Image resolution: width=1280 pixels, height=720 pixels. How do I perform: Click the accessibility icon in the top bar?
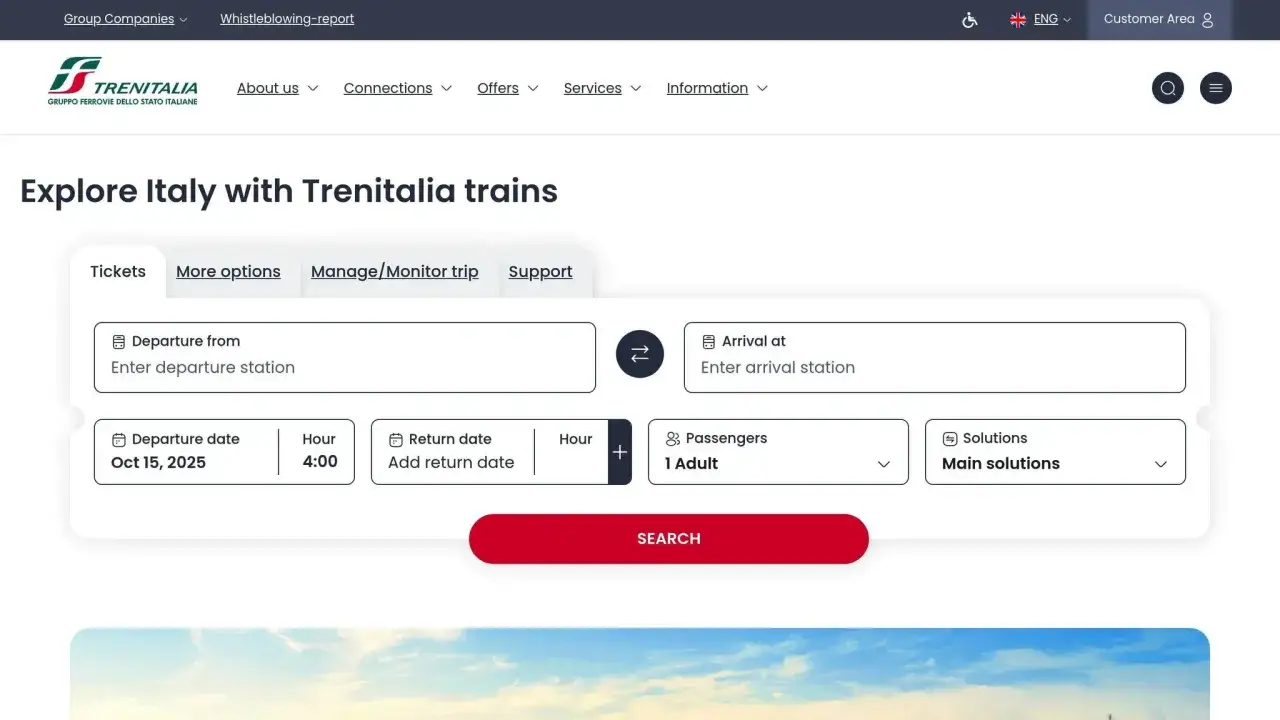point(968,19)
